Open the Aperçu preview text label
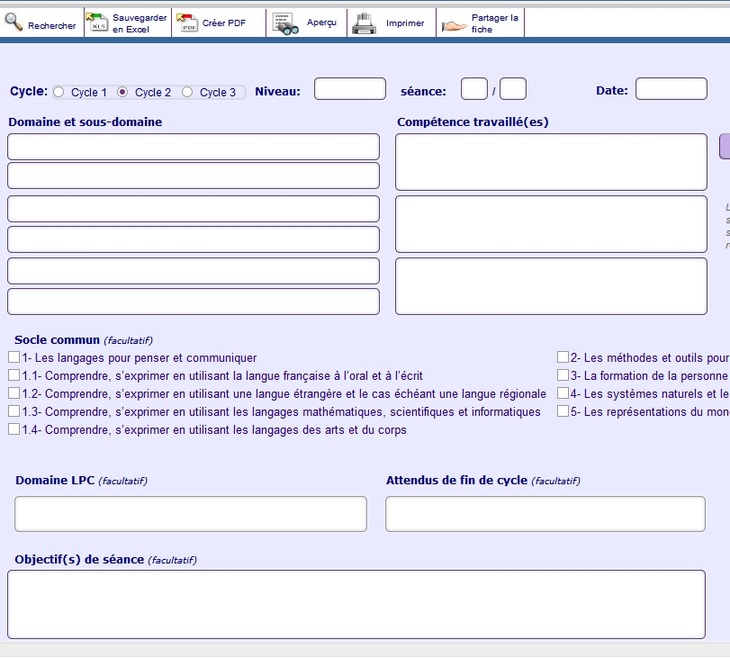 point(321,23)
